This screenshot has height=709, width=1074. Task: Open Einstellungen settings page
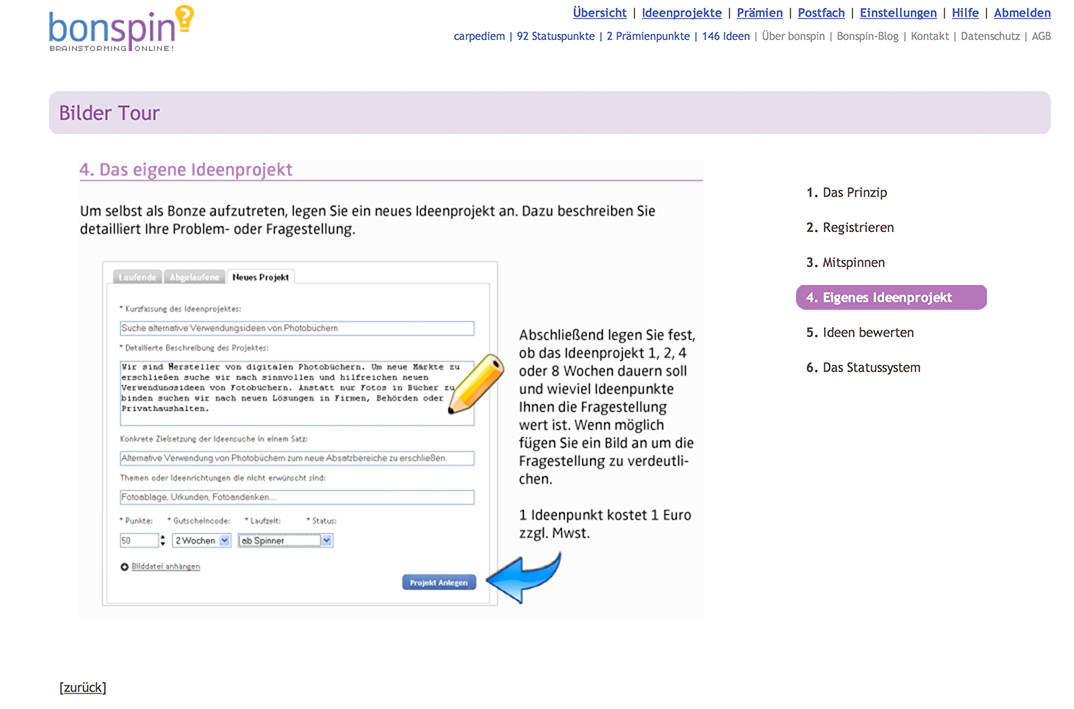coord(898,13)
